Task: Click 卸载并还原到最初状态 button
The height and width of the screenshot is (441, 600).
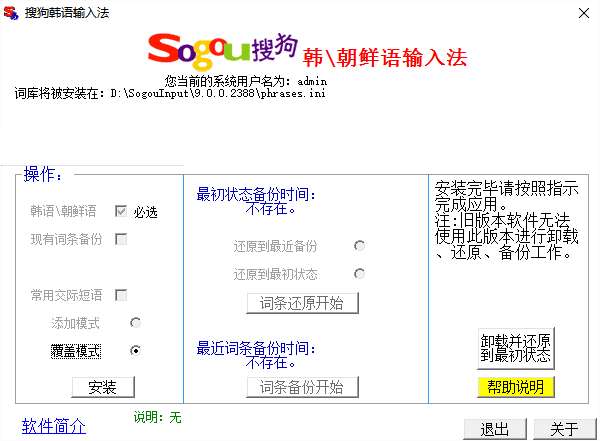Action: click(515, 348)
